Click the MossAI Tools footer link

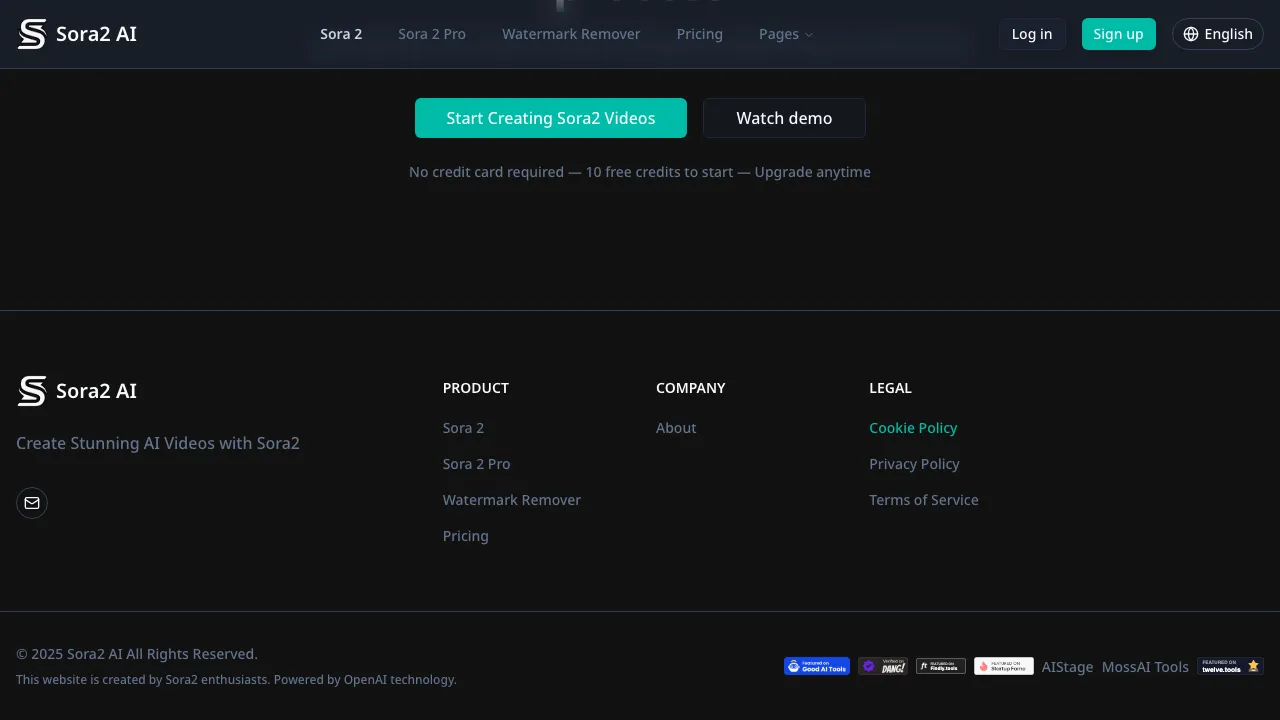coord(1145,666)
